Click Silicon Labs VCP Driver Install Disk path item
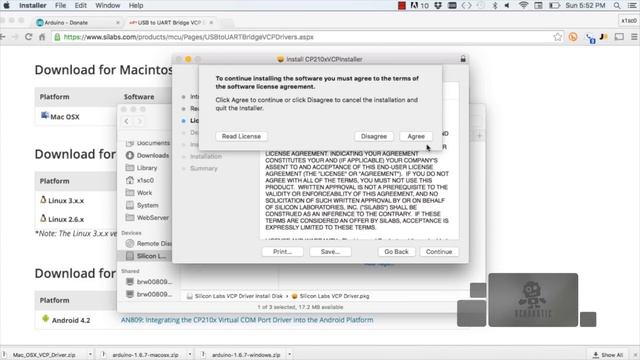640x360 pixels. (x=235, y=296)
